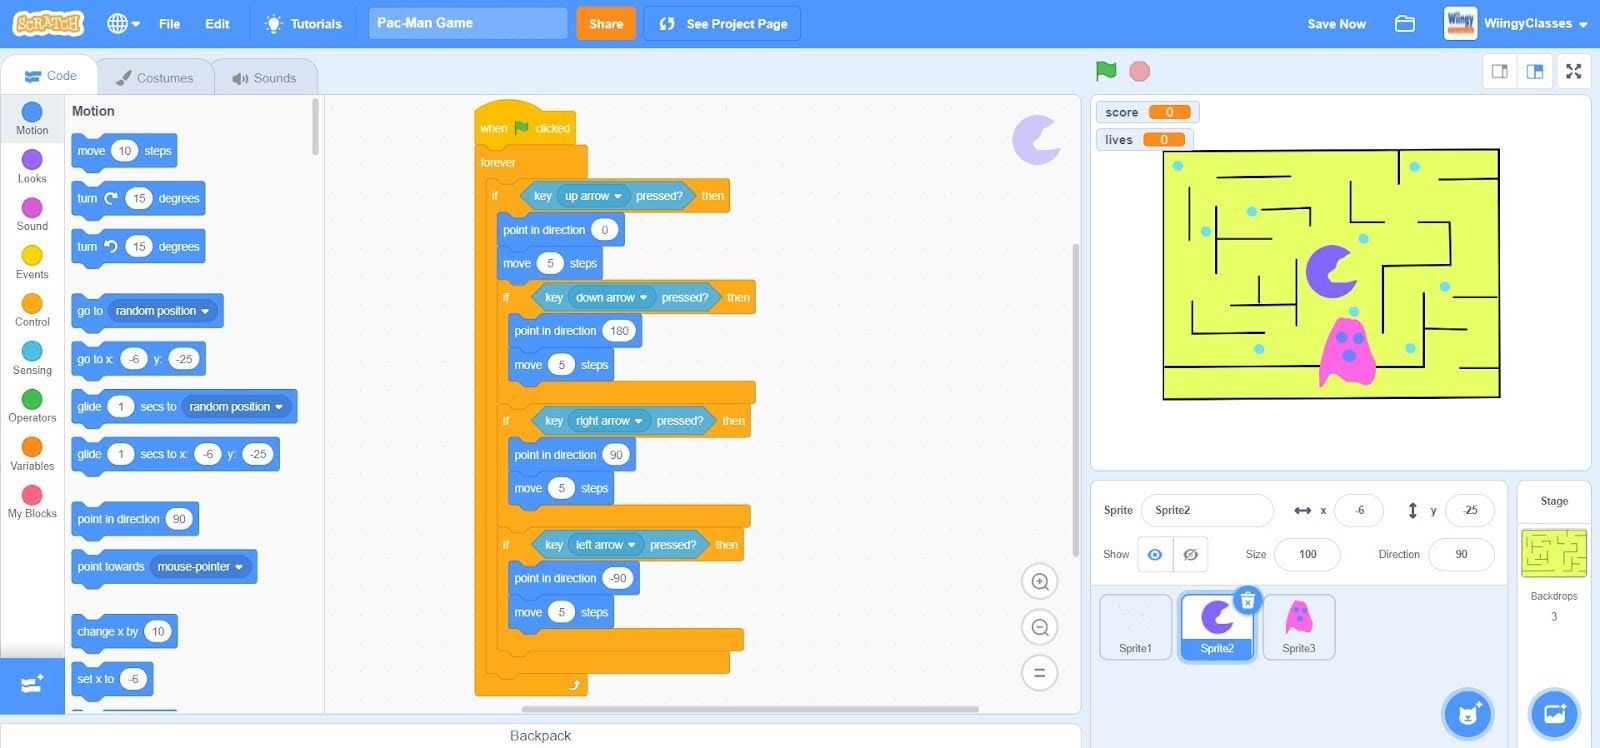Screen dimensions: 1600x748
Task: Open the up arrow key dropdown in script
Action: pos(593,196)
